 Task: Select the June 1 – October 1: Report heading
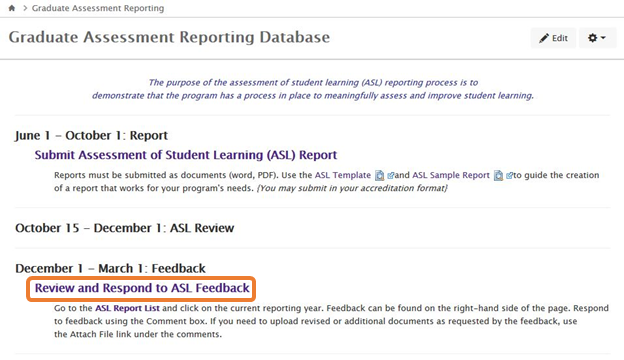(x=91, y=135)
